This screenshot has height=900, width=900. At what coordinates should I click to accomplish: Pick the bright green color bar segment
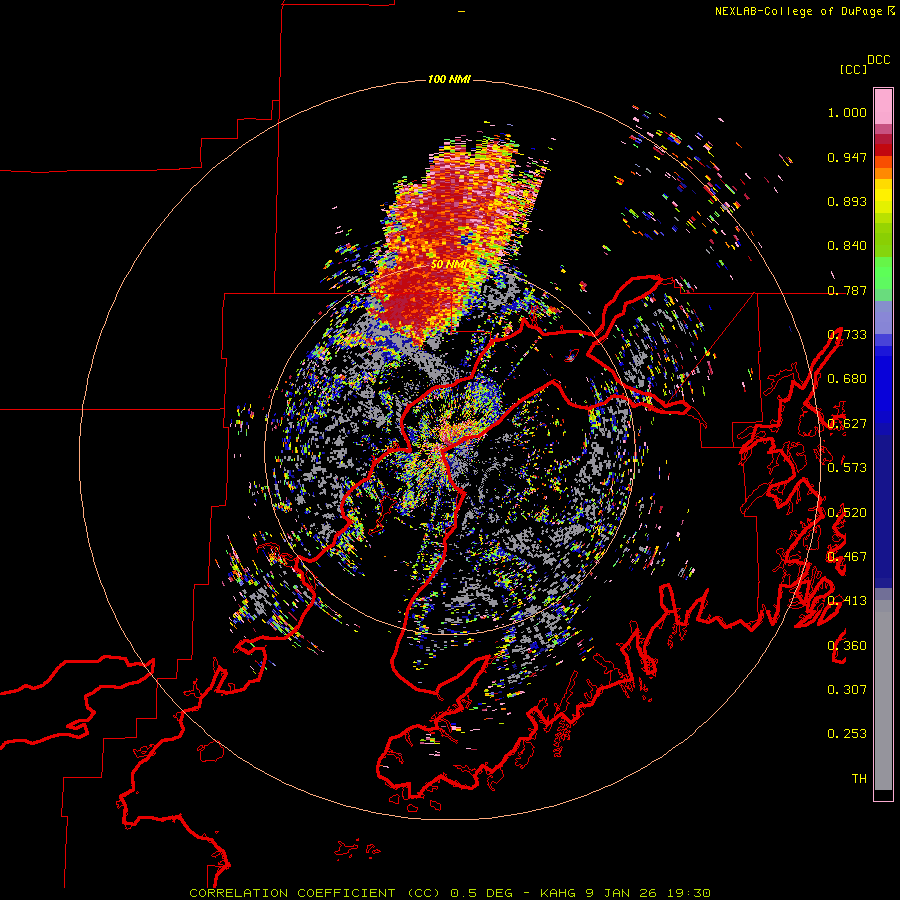(x=883, y=272)
